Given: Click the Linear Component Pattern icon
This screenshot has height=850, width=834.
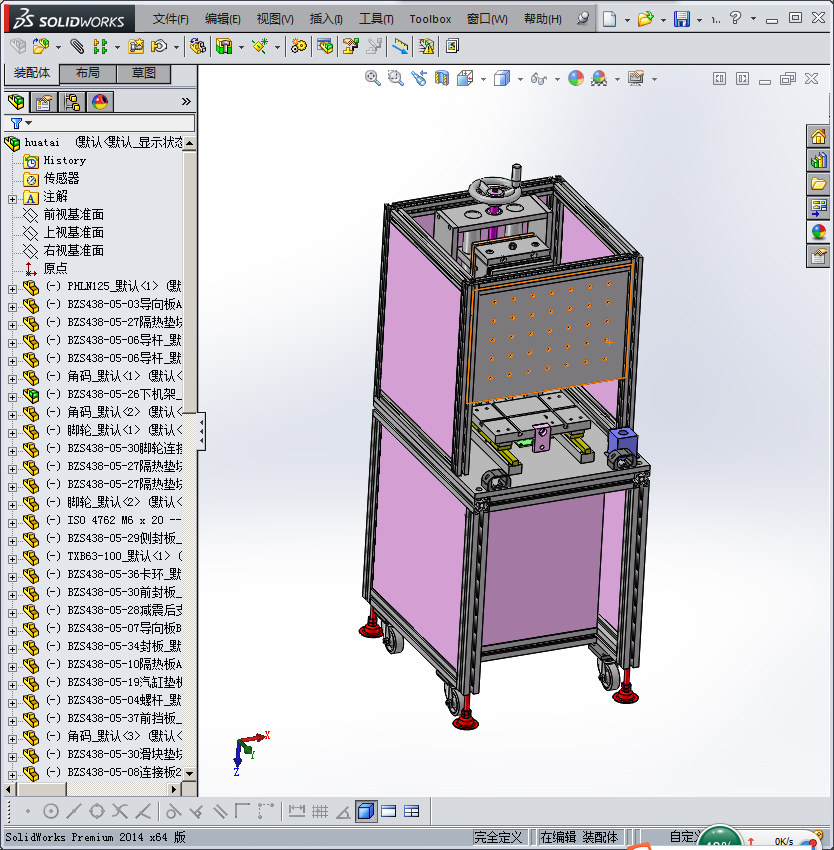Looking at the screenshot, I should pyautogui.click(x=100, y=46).
